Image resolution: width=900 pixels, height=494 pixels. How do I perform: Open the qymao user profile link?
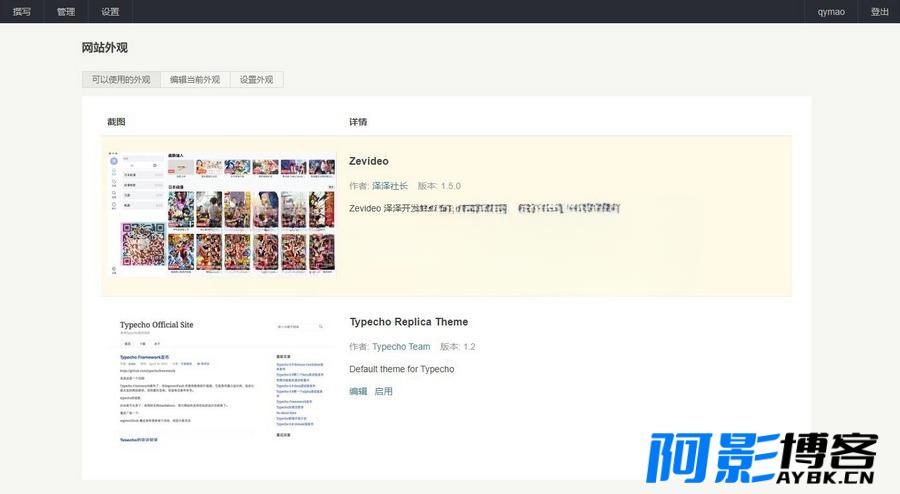click(831, 11)
